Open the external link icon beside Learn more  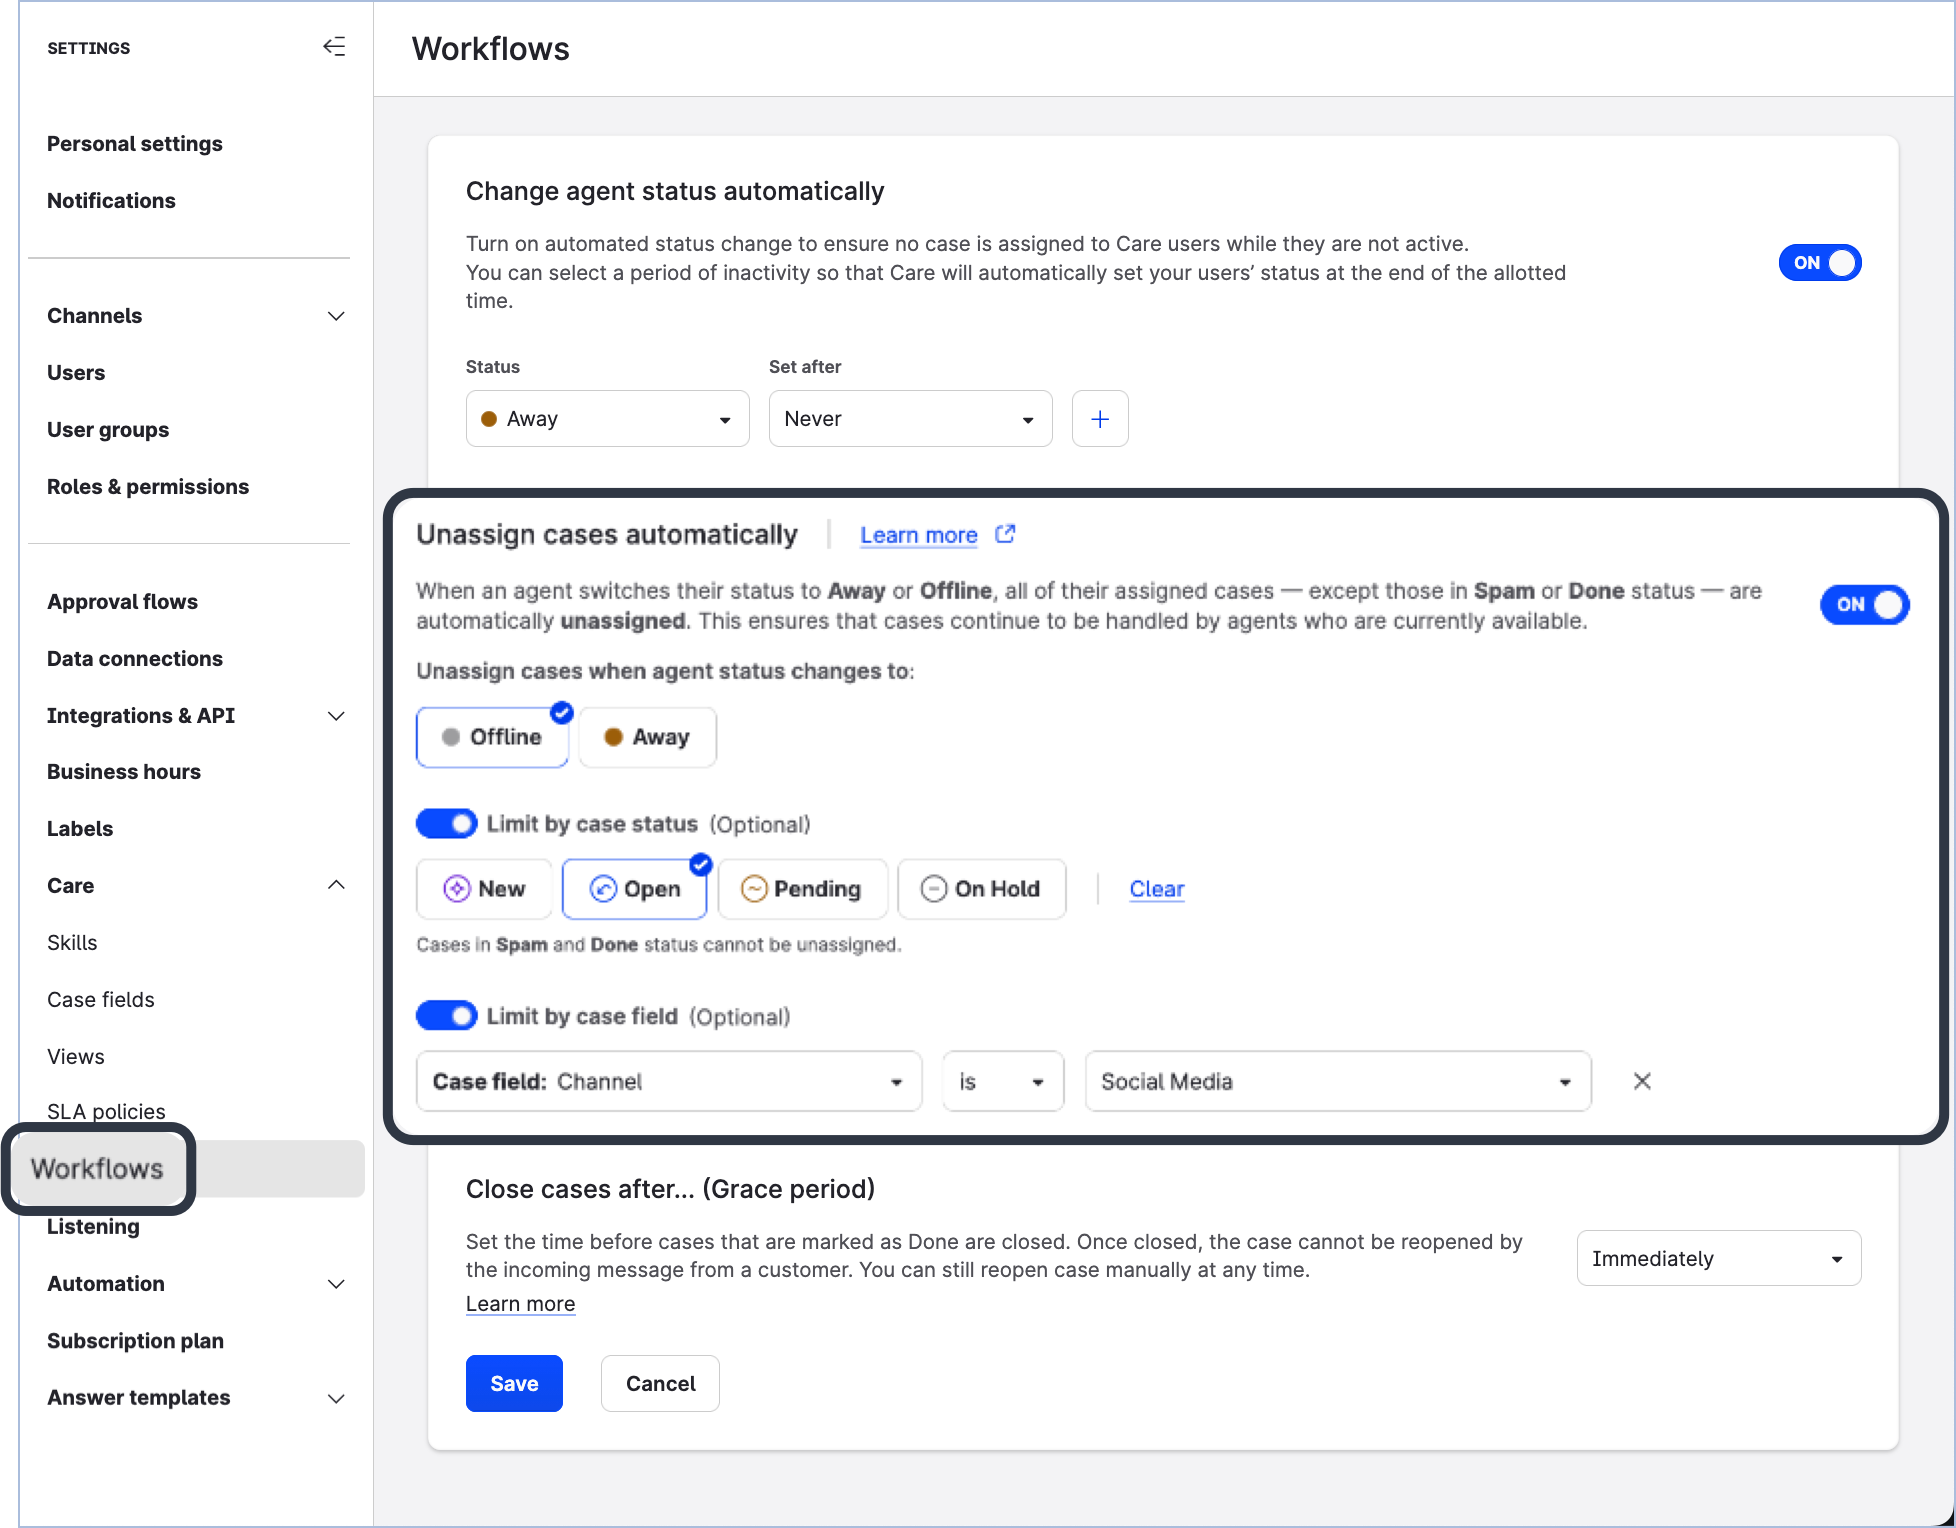(1005, 534)
